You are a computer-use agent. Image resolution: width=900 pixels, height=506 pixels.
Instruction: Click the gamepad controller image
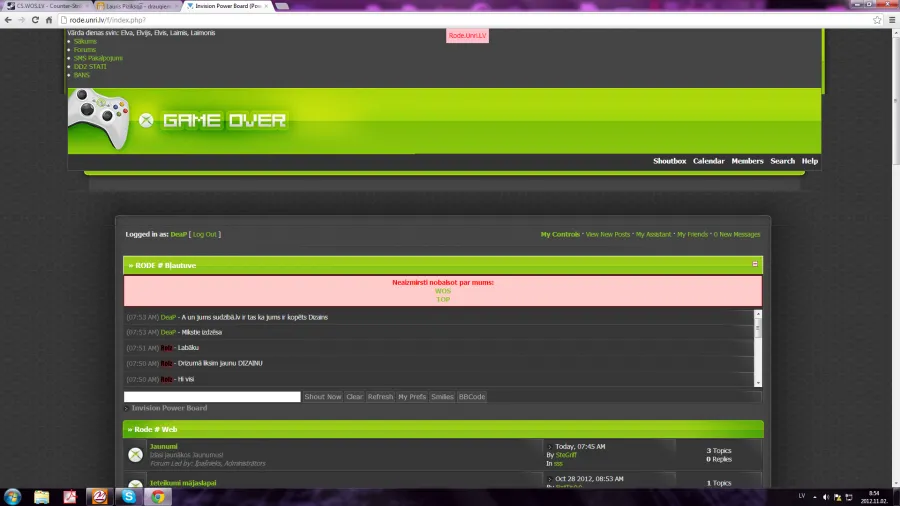click(99, 119)
